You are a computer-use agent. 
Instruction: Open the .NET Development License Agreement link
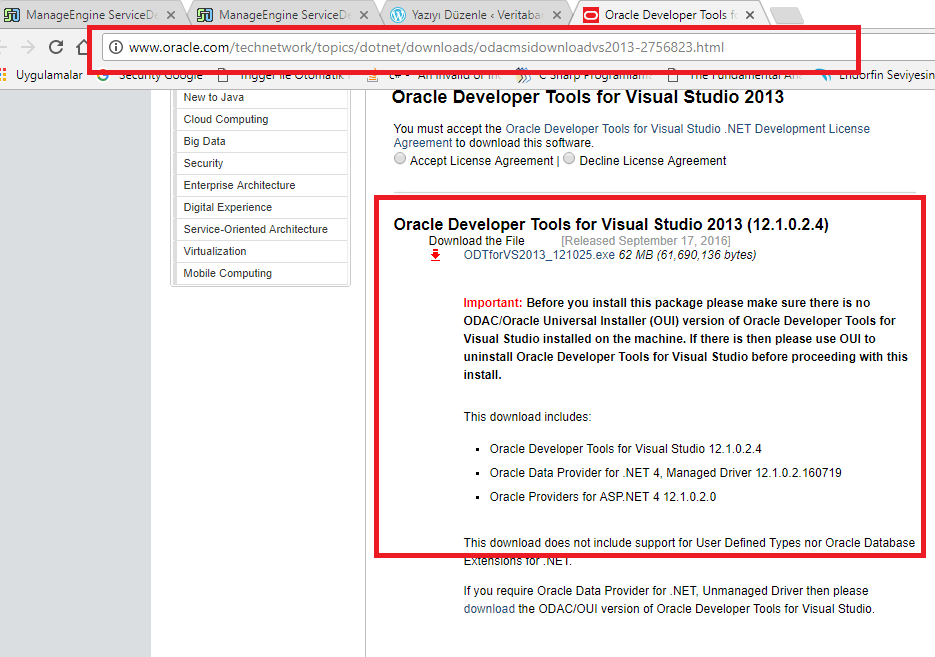point(690,128)
